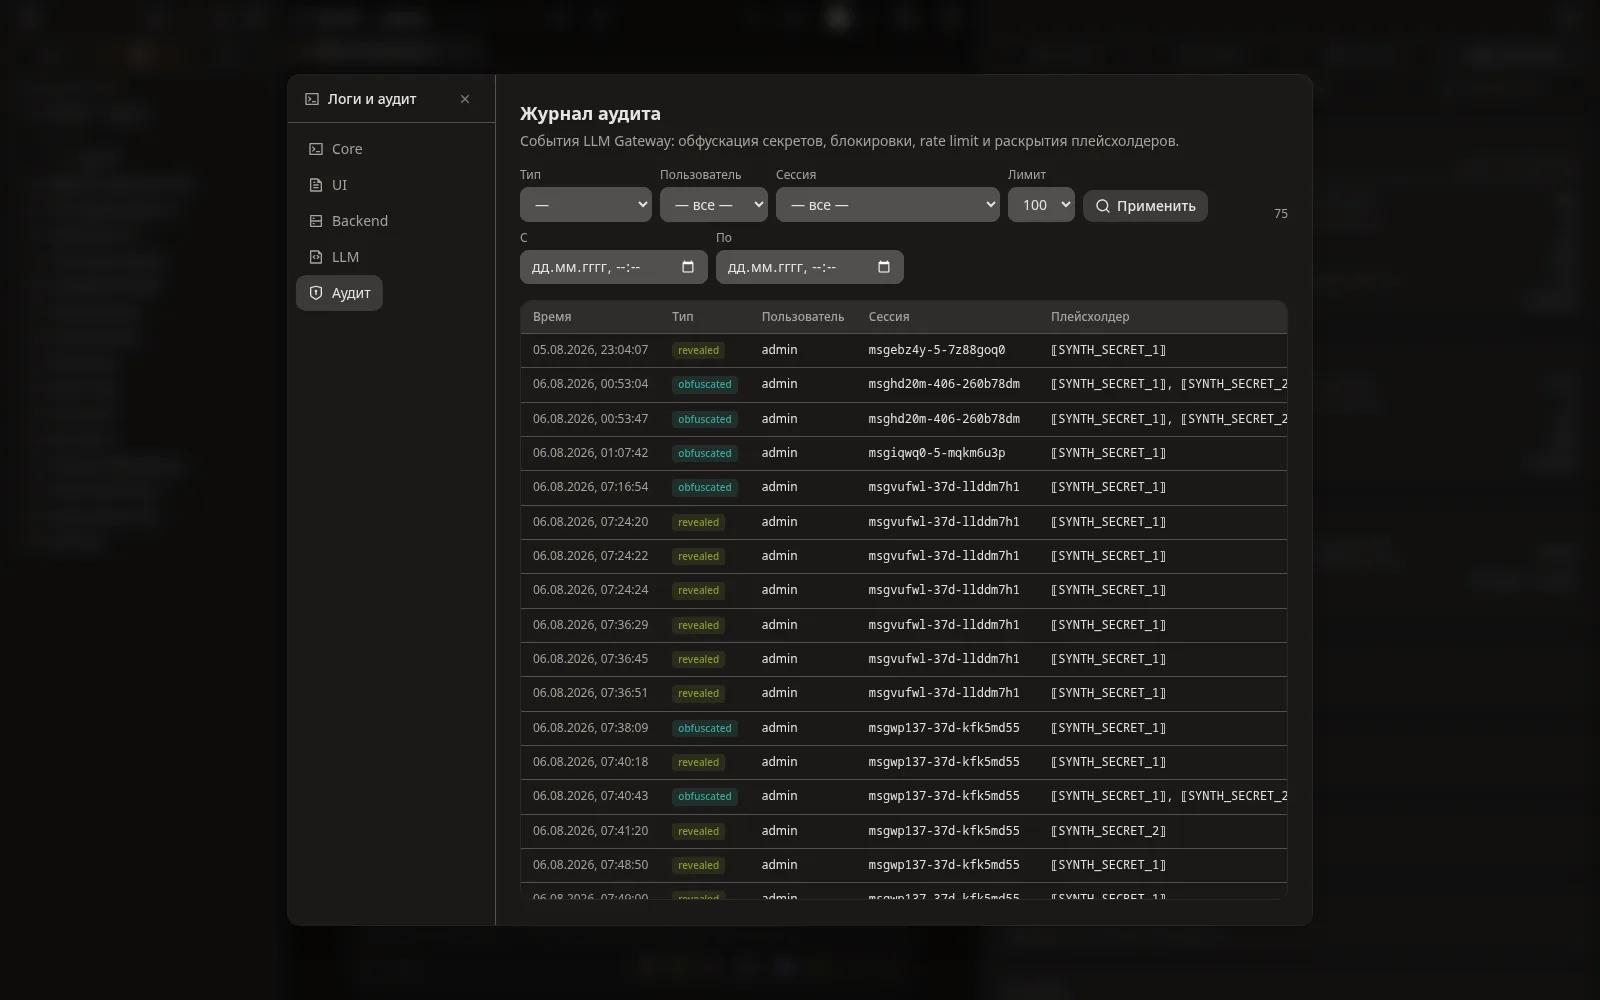
Task: Select timestamp 06.08.2026, 00:53:04
Action: 590,384
